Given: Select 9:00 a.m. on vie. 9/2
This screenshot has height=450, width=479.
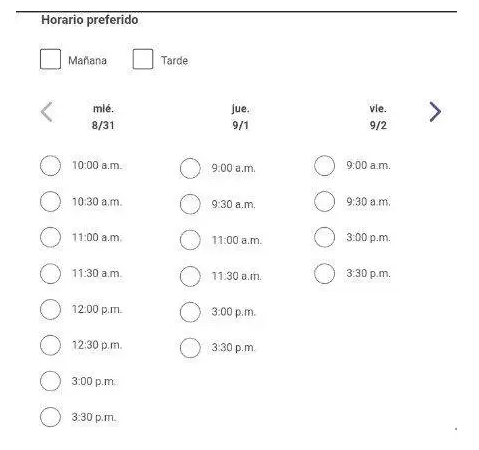Looking at the screenshot, I should pos(324,165).
